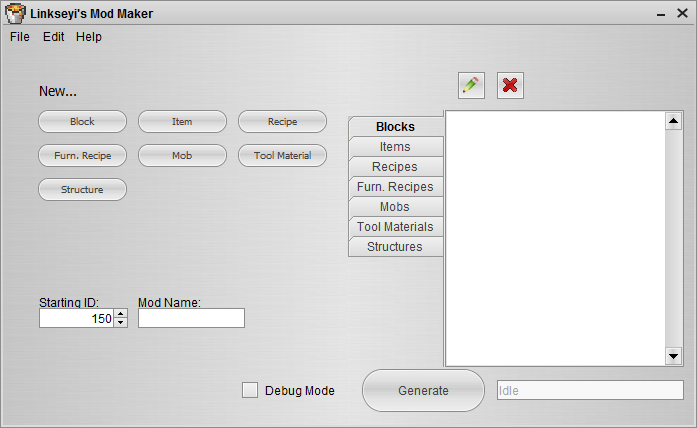Image resolution: width=697 pixels, height=428 pixels.
Task: Switch to the Tool Materials tab
Action: tap(396, 227)
